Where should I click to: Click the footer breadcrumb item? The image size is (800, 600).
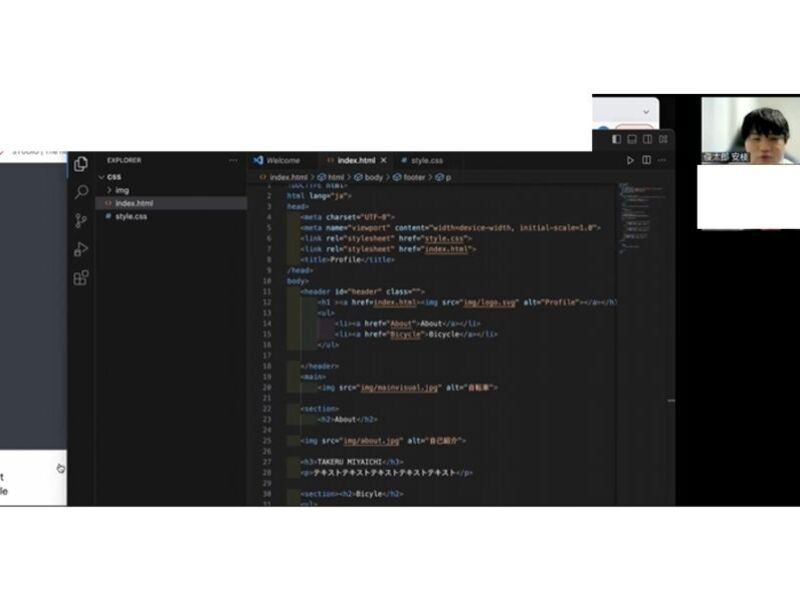click(412, 177)
